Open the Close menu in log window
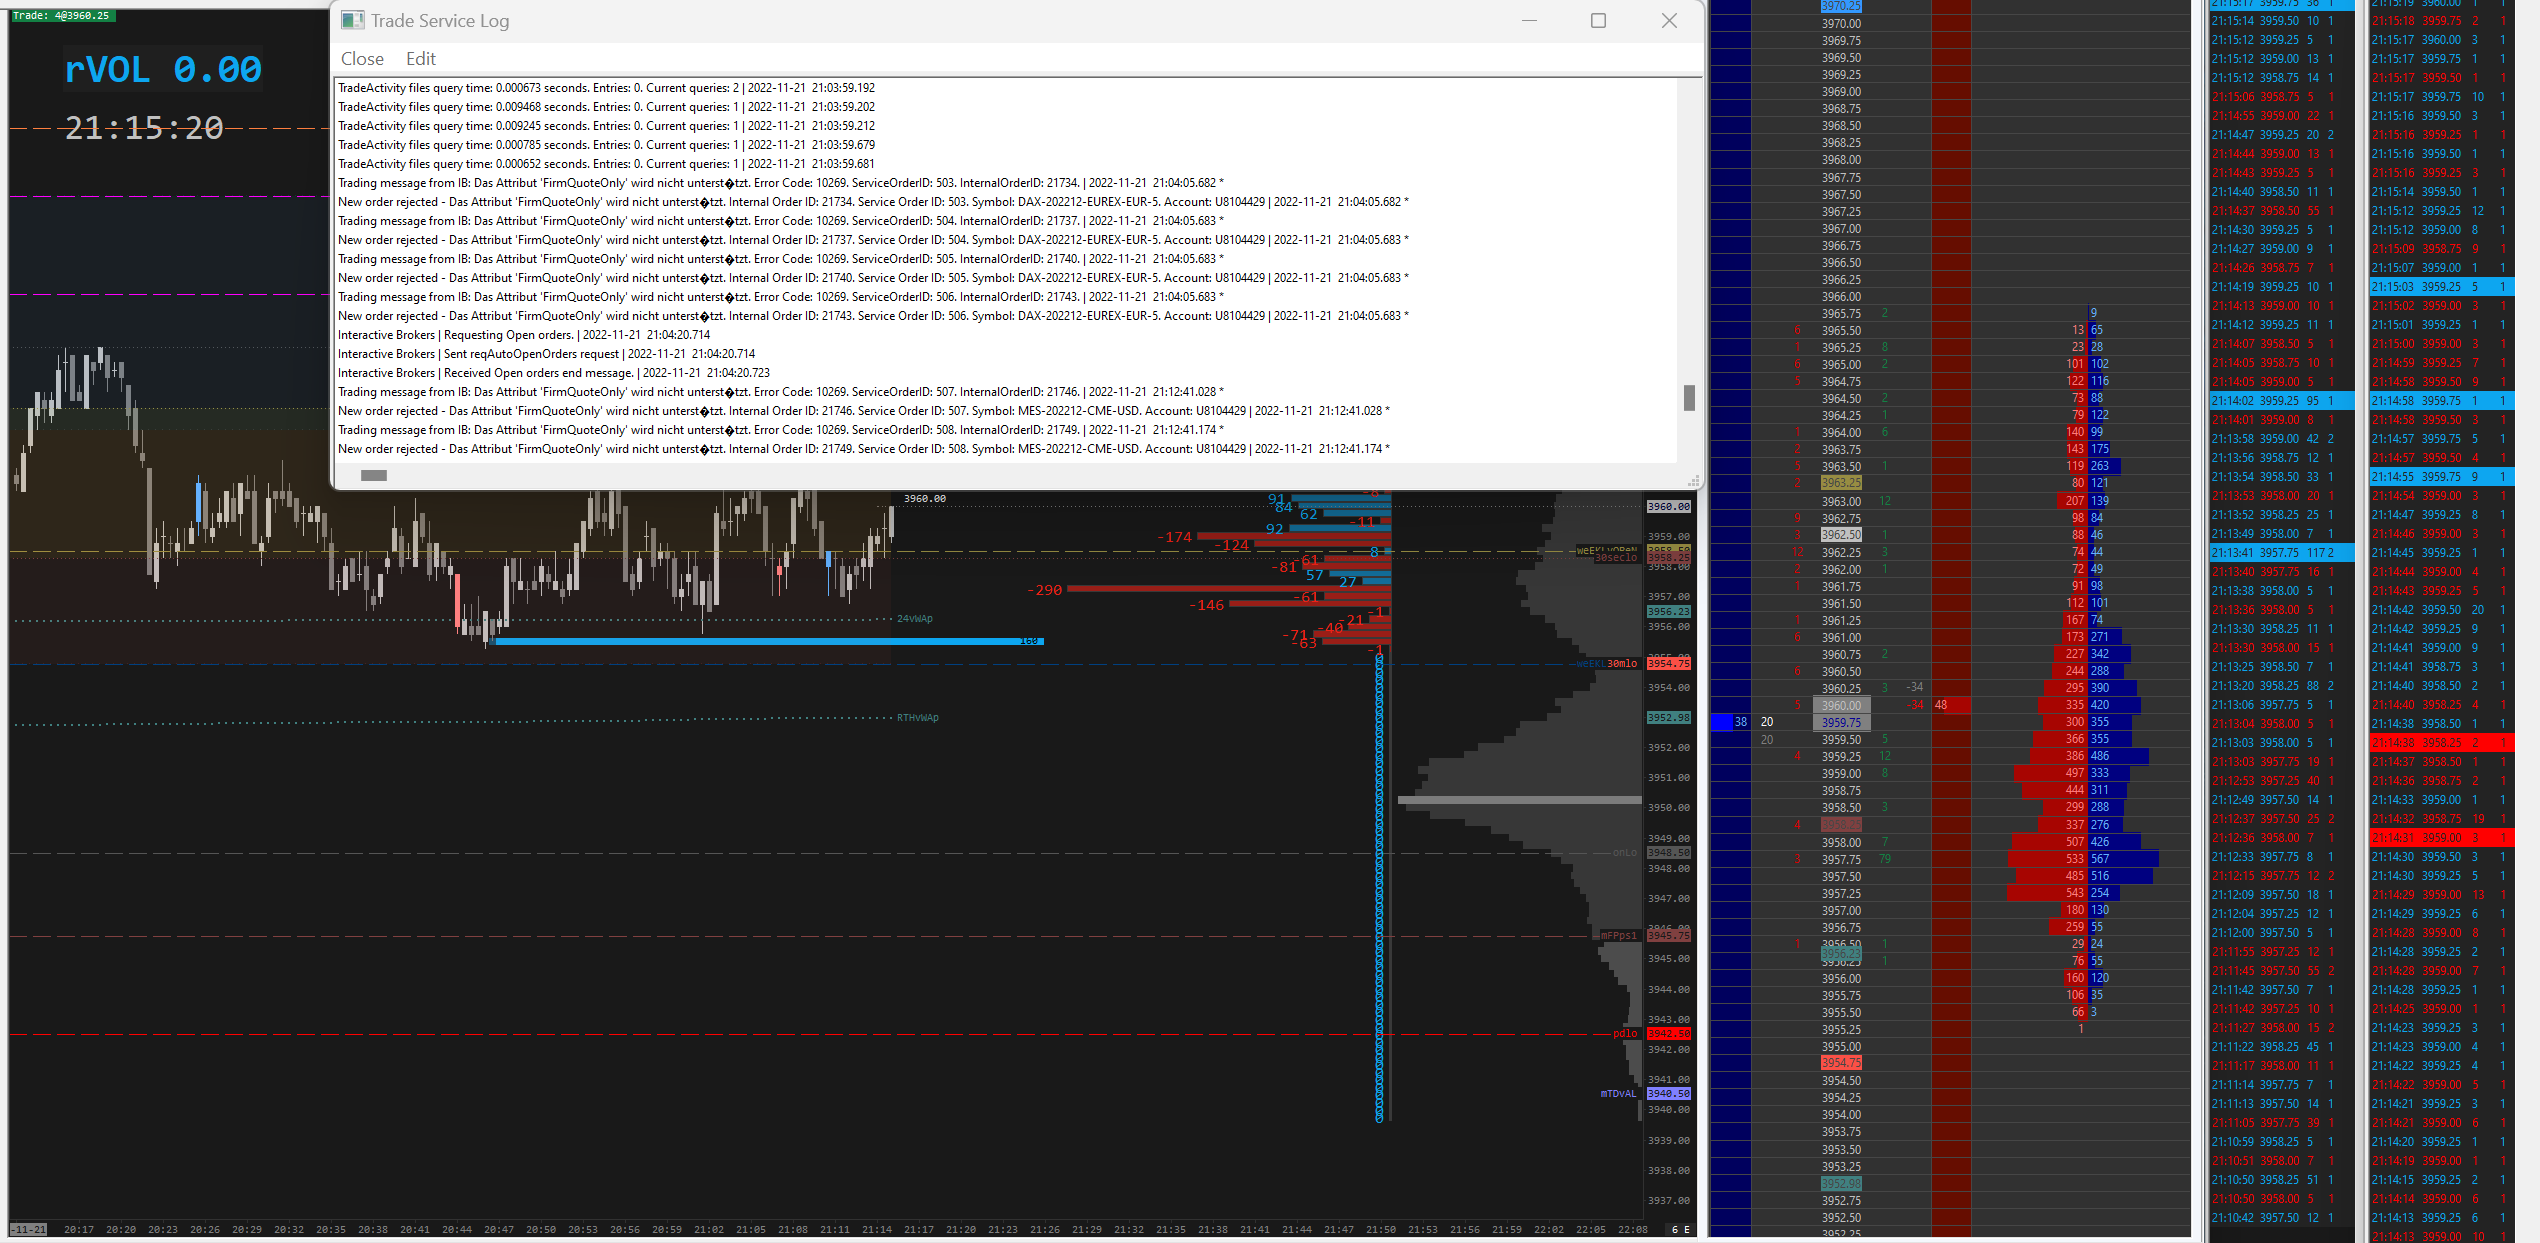Screen dimensions: 2540x1243 click(x=362, y=59)
